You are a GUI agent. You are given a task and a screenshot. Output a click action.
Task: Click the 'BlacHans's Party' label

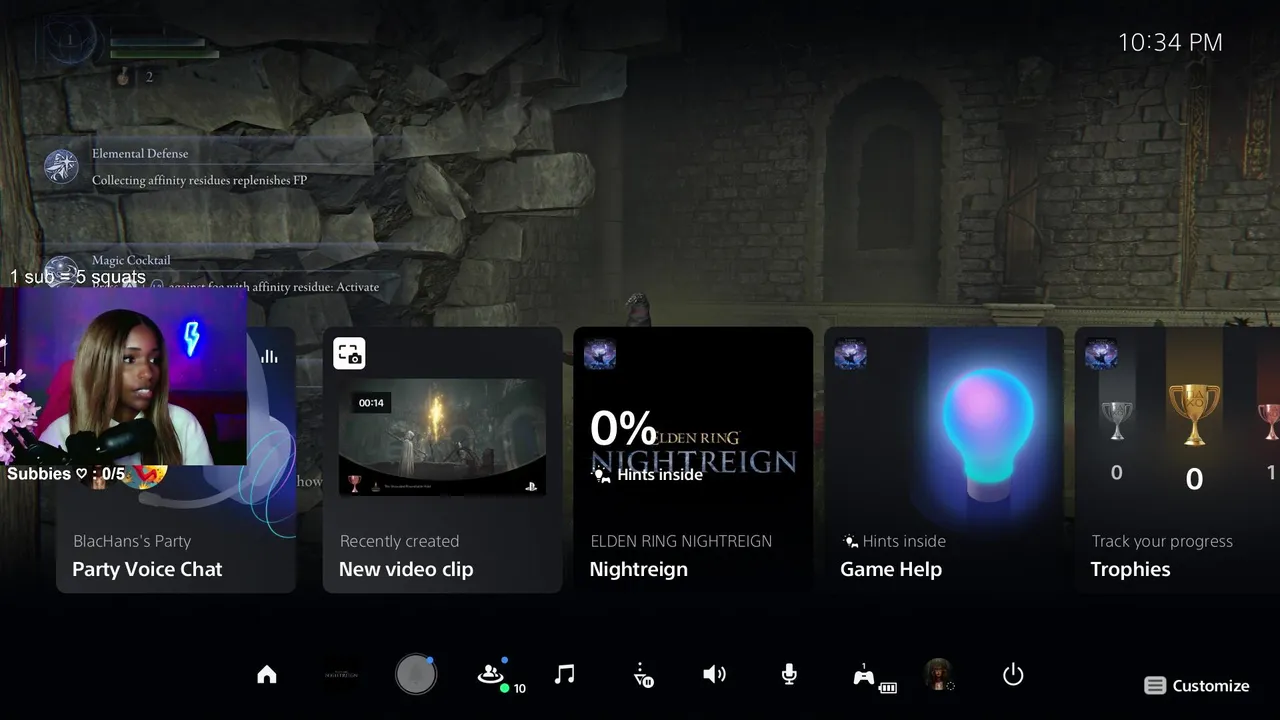(x=132, y=541)
